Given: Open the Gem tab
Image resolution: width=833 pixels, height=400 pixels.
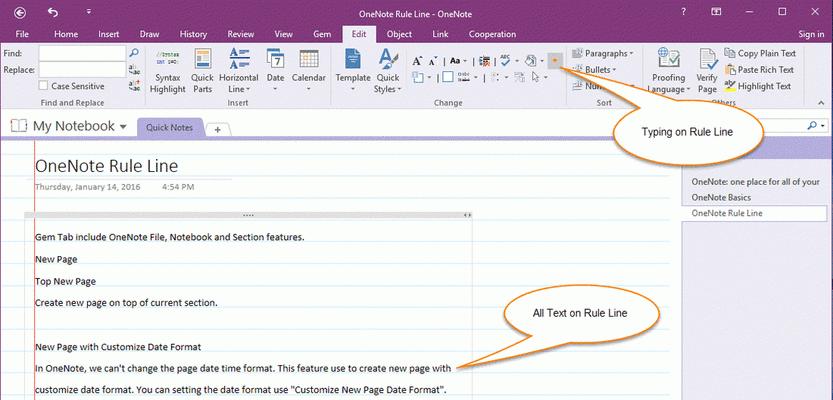Looking at the screenshot, I should pyautogui.click(x=322, y=34).
